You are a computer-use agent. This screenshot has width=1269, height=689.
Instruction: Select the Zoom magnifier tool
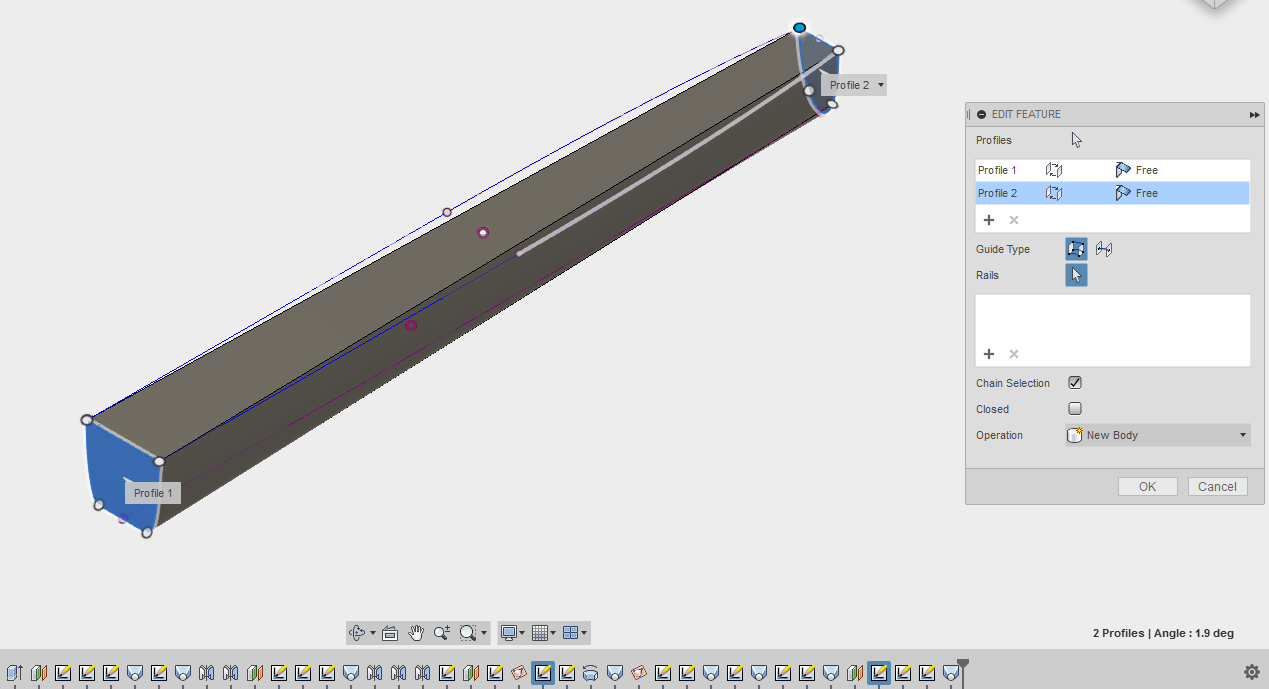point(441,633)
